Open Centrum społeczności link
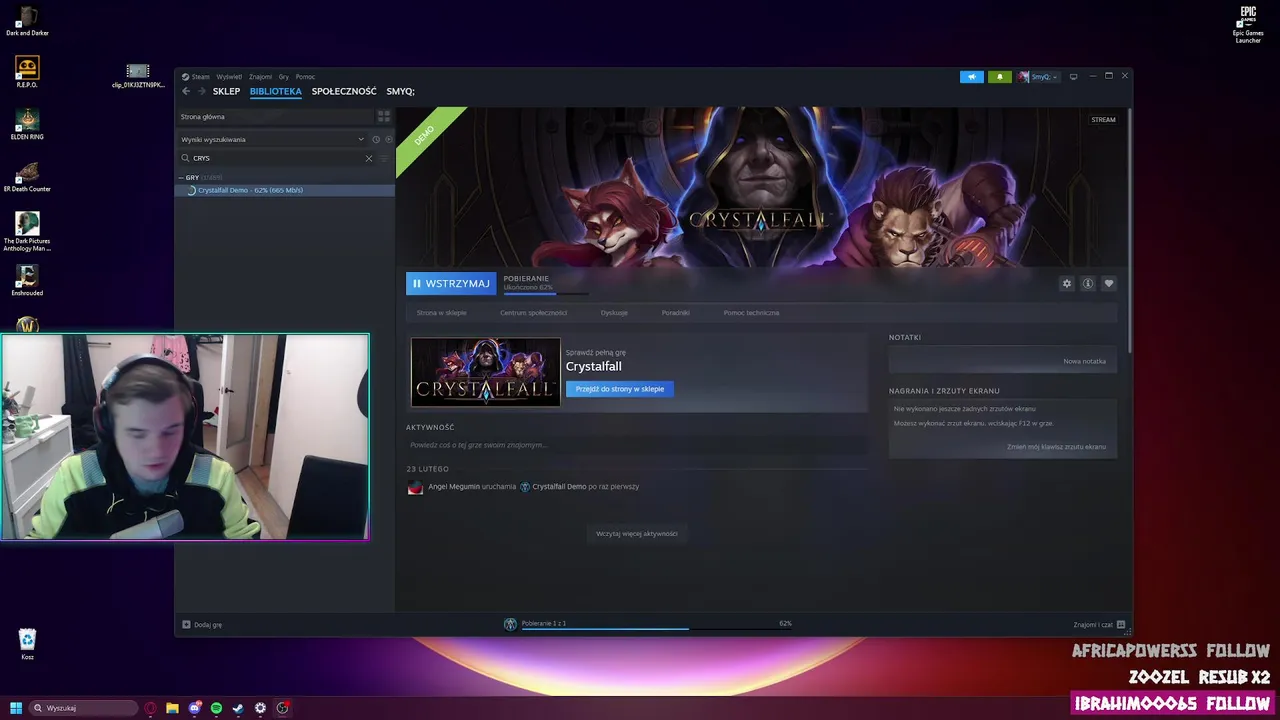The image size is (1280, 720). [x=533, y=313]
